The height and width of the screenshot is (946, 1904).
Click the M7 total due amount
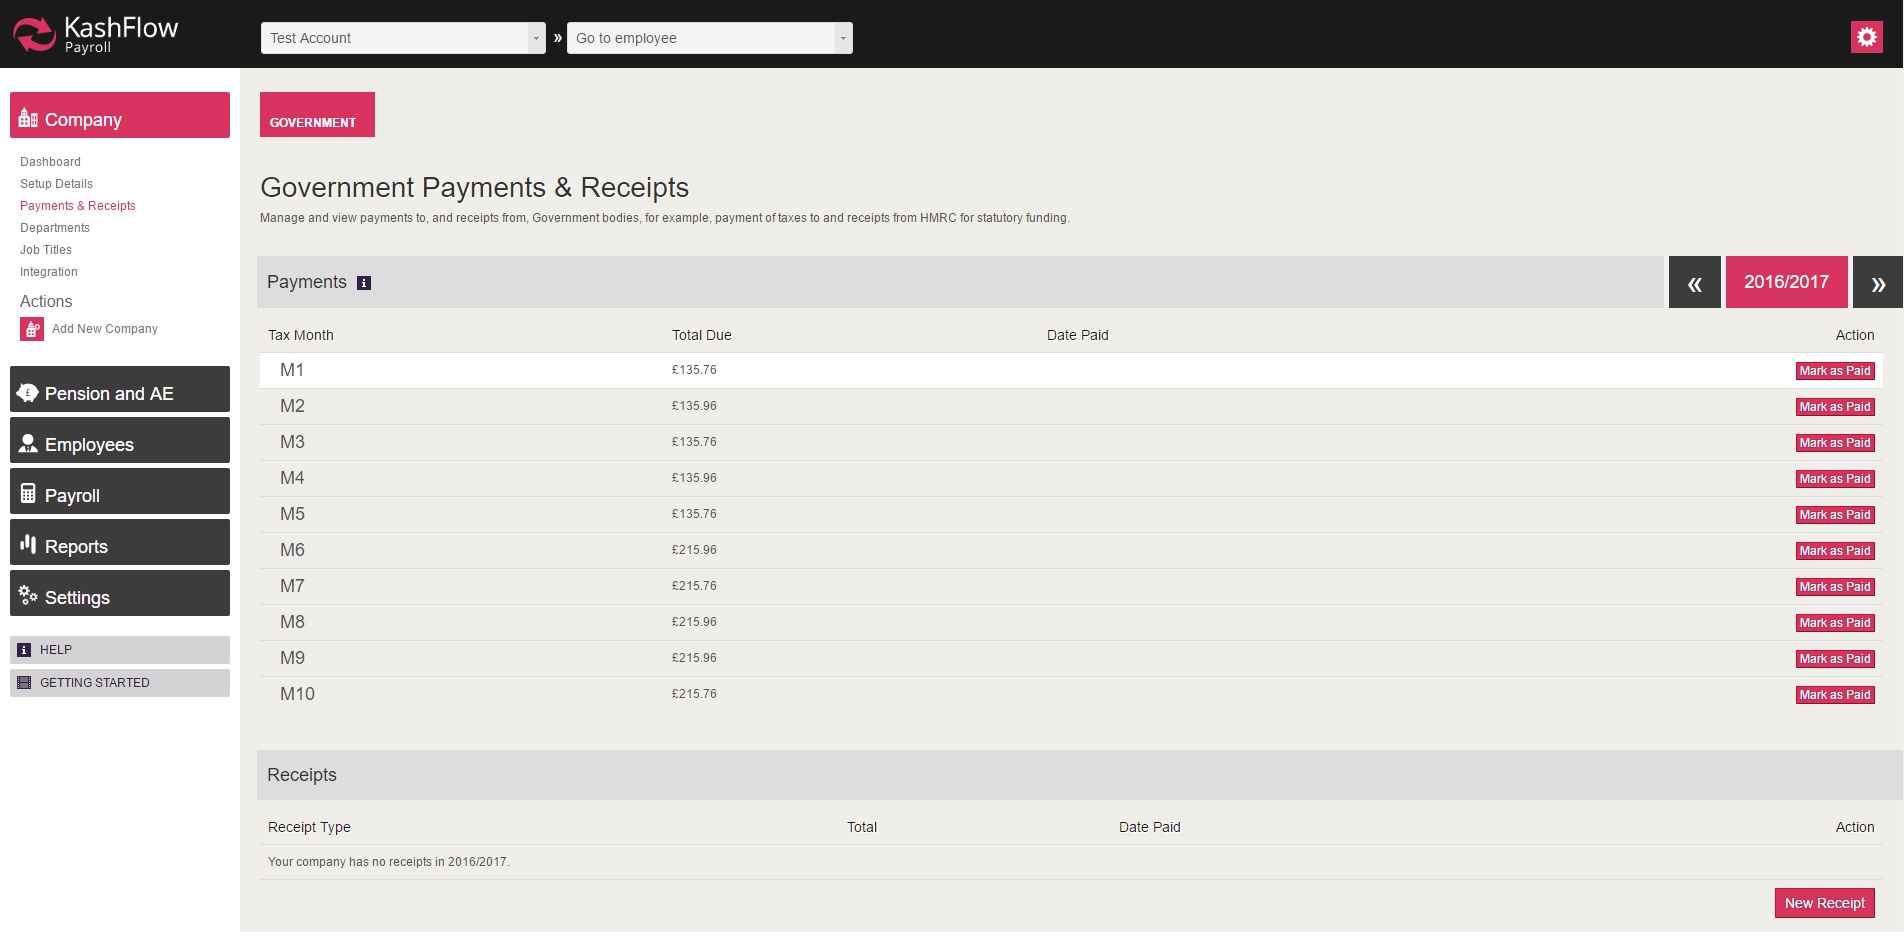[694, 586]
